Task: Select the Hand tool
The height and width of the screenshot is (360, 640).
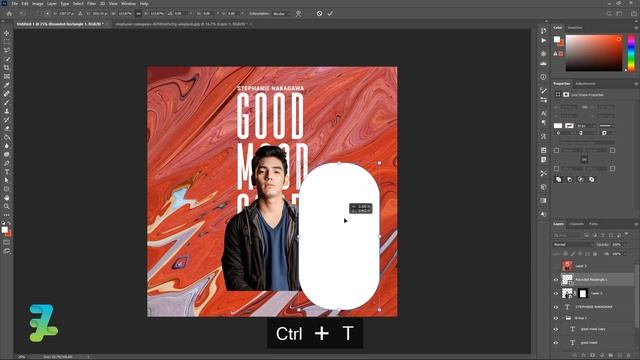Action: click(x=7, y=198)
